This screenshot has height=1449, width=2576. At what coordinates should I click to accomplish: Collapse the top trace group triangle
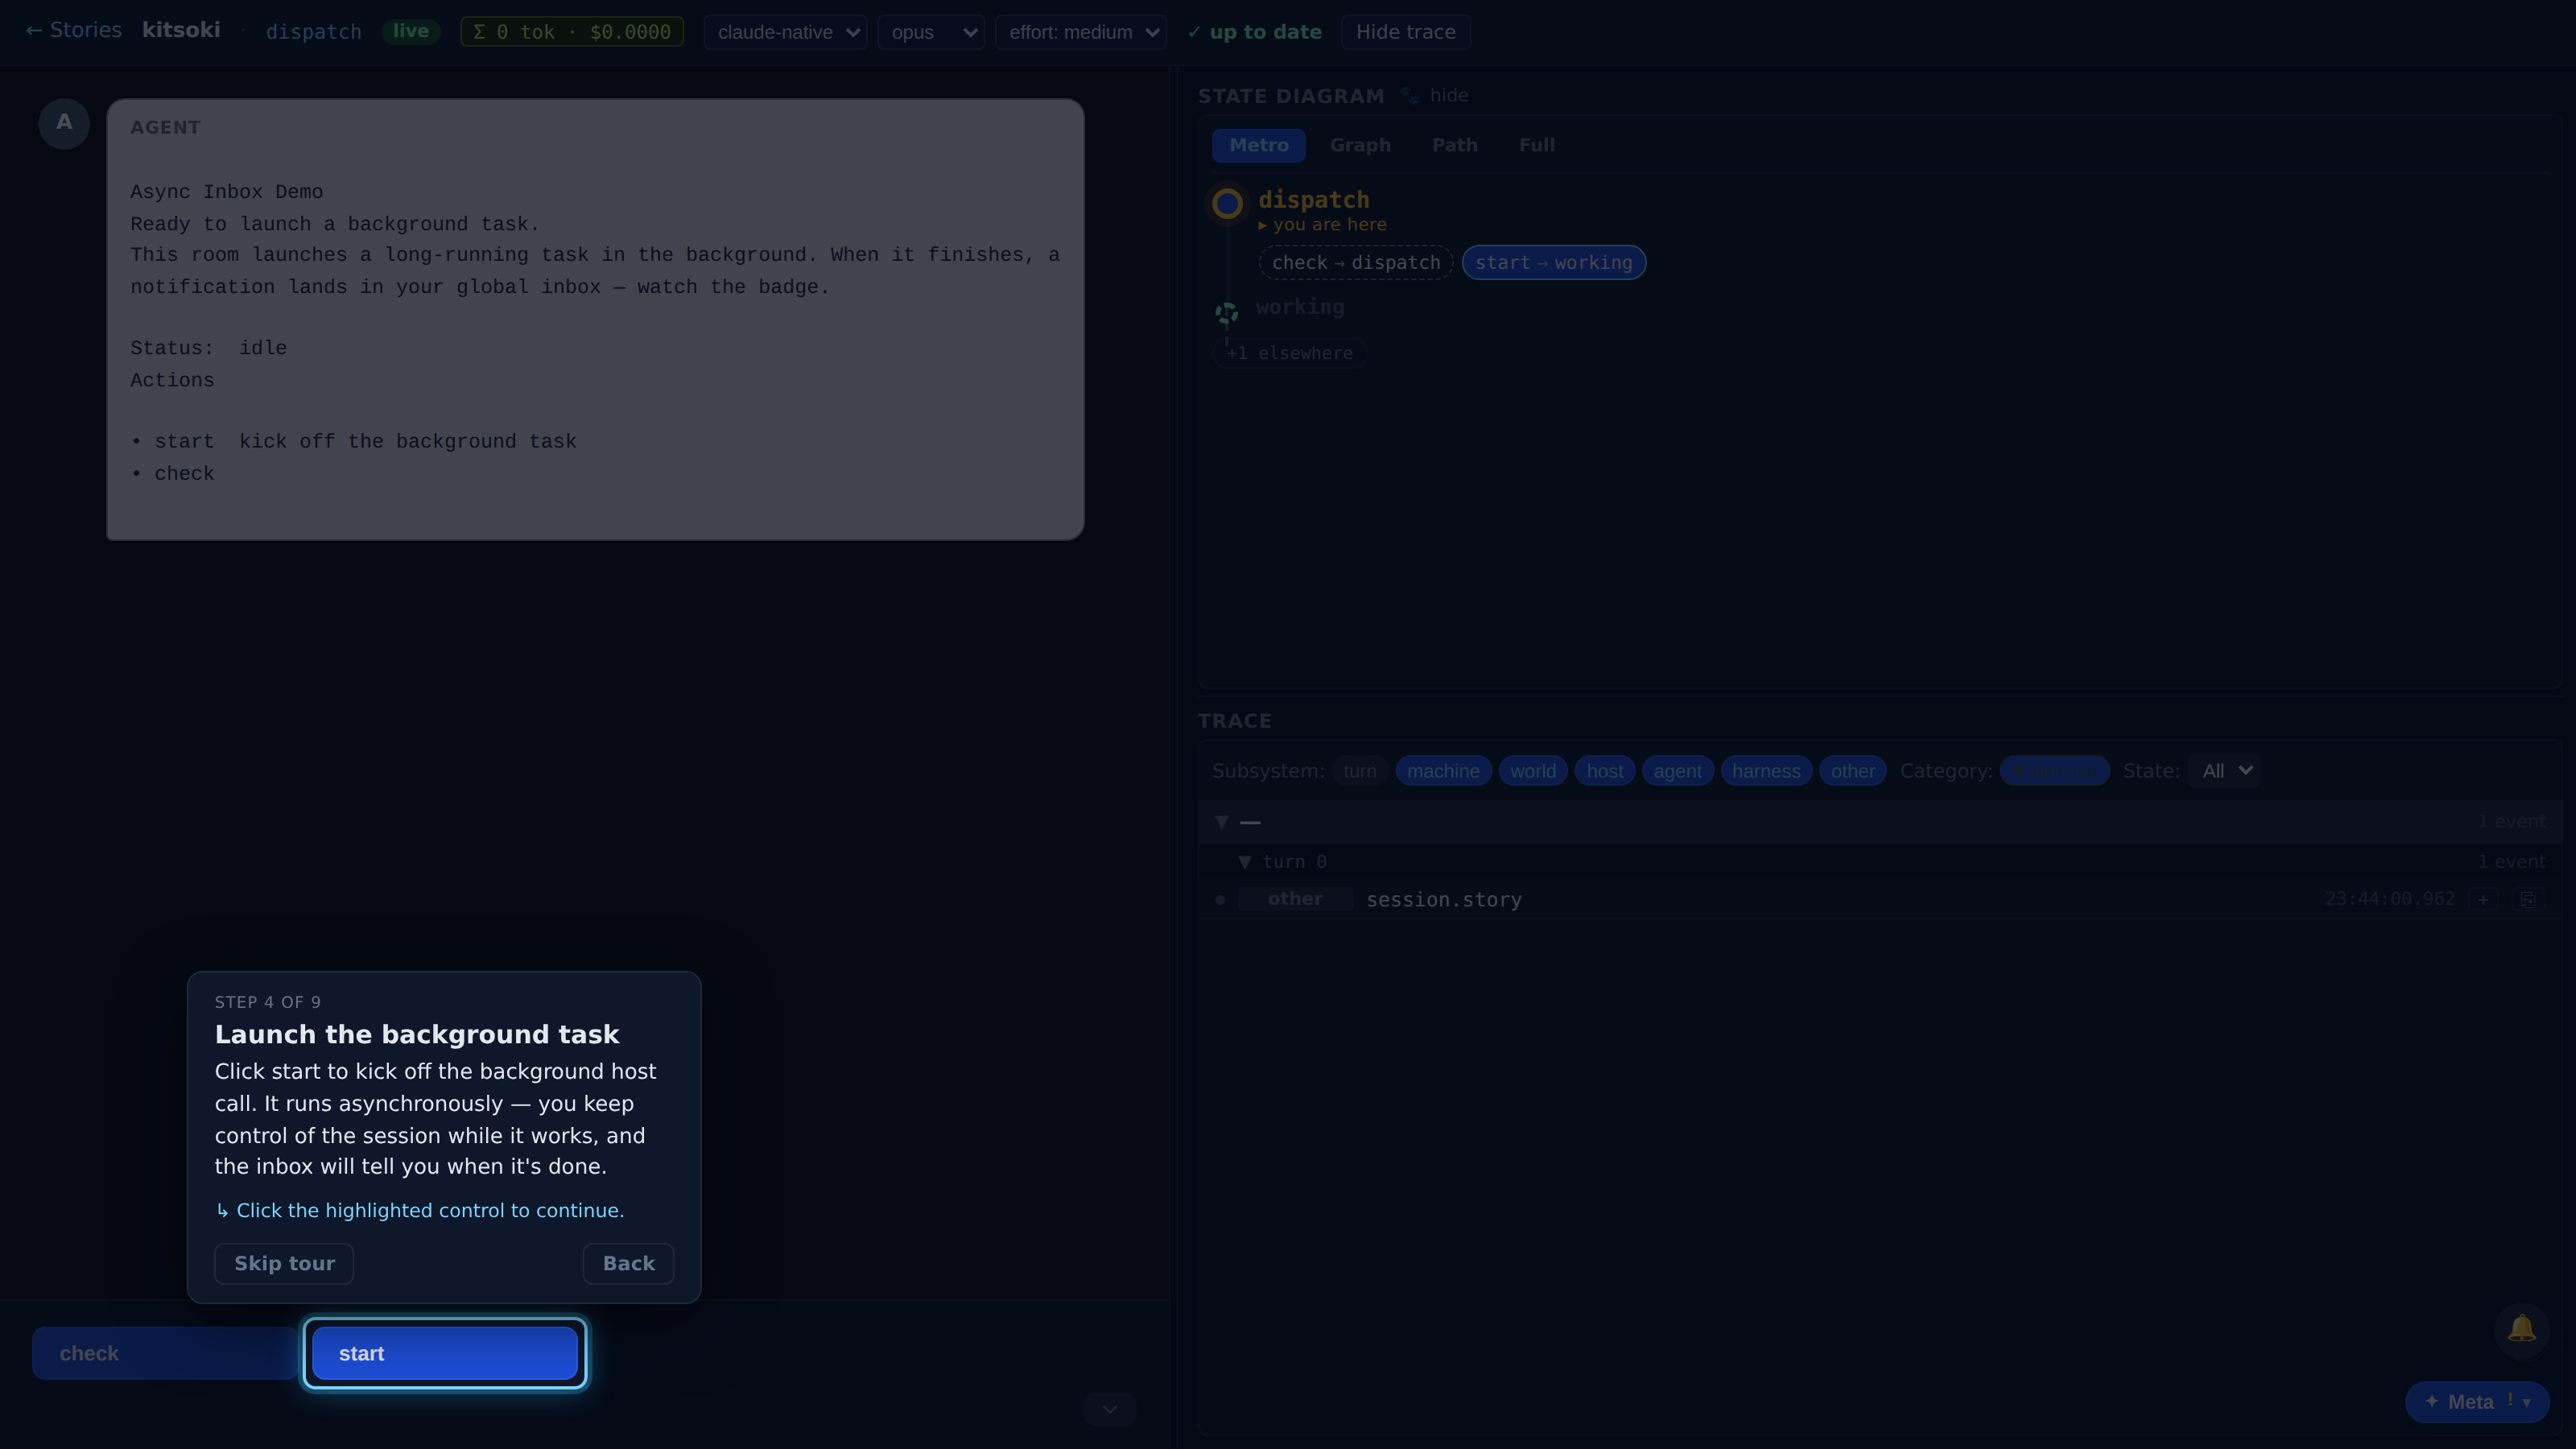point(1221,822)
